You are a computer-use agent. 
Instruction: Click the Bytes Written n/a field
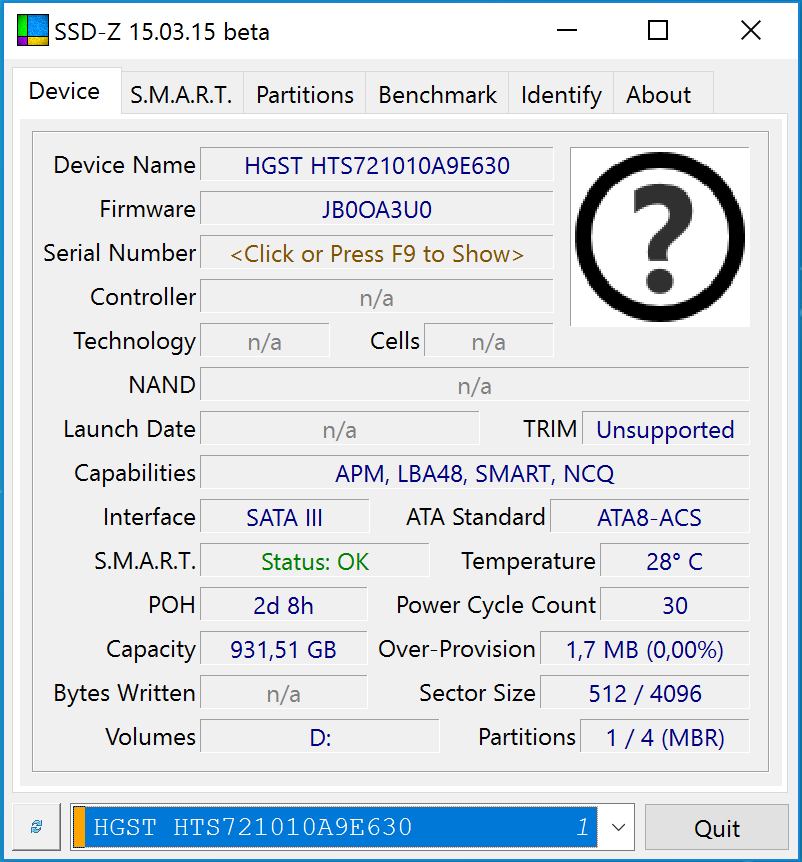[x=284, y=693]
